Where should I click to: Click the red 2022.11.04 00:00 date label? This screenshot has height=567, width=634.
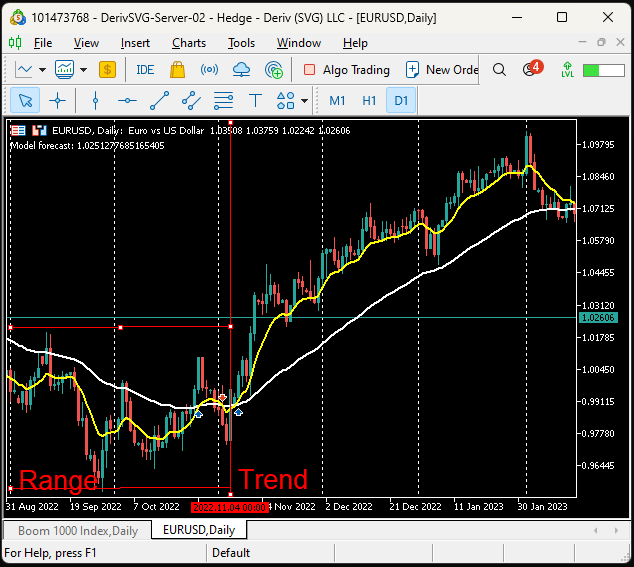click(x=229, y=507)
